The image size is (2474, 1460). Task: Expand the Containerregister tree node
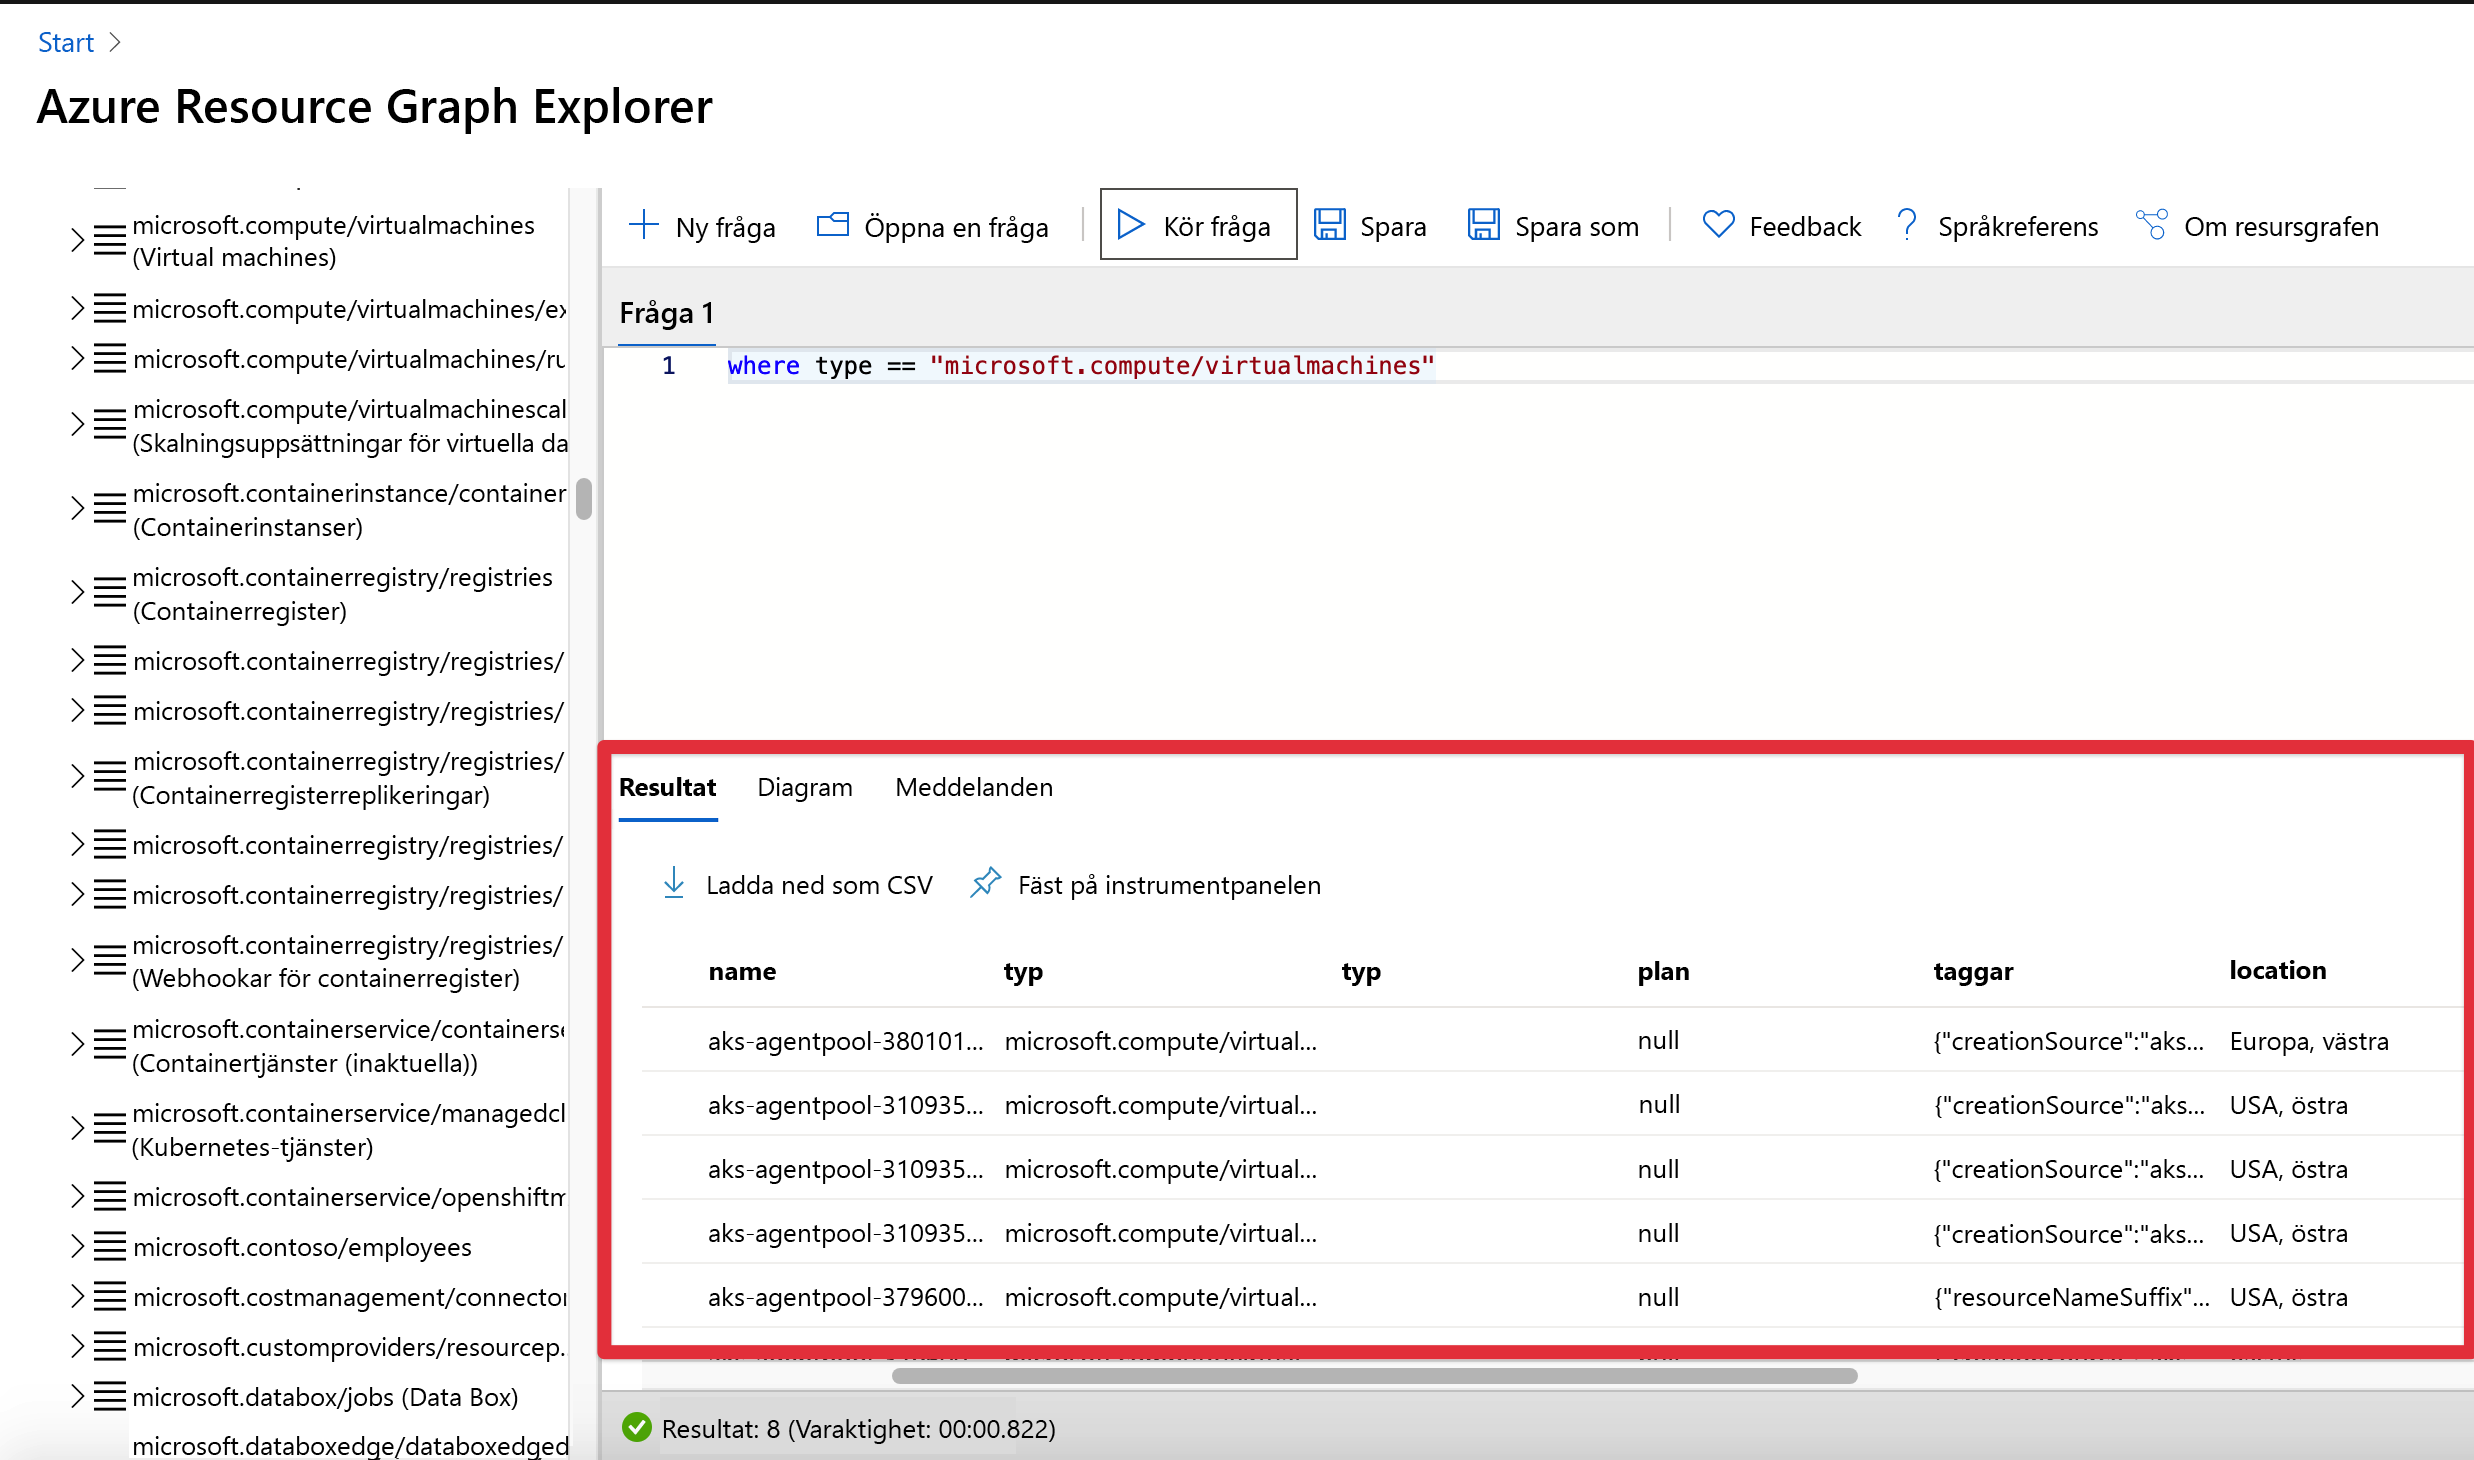click(x=77, y=593)
